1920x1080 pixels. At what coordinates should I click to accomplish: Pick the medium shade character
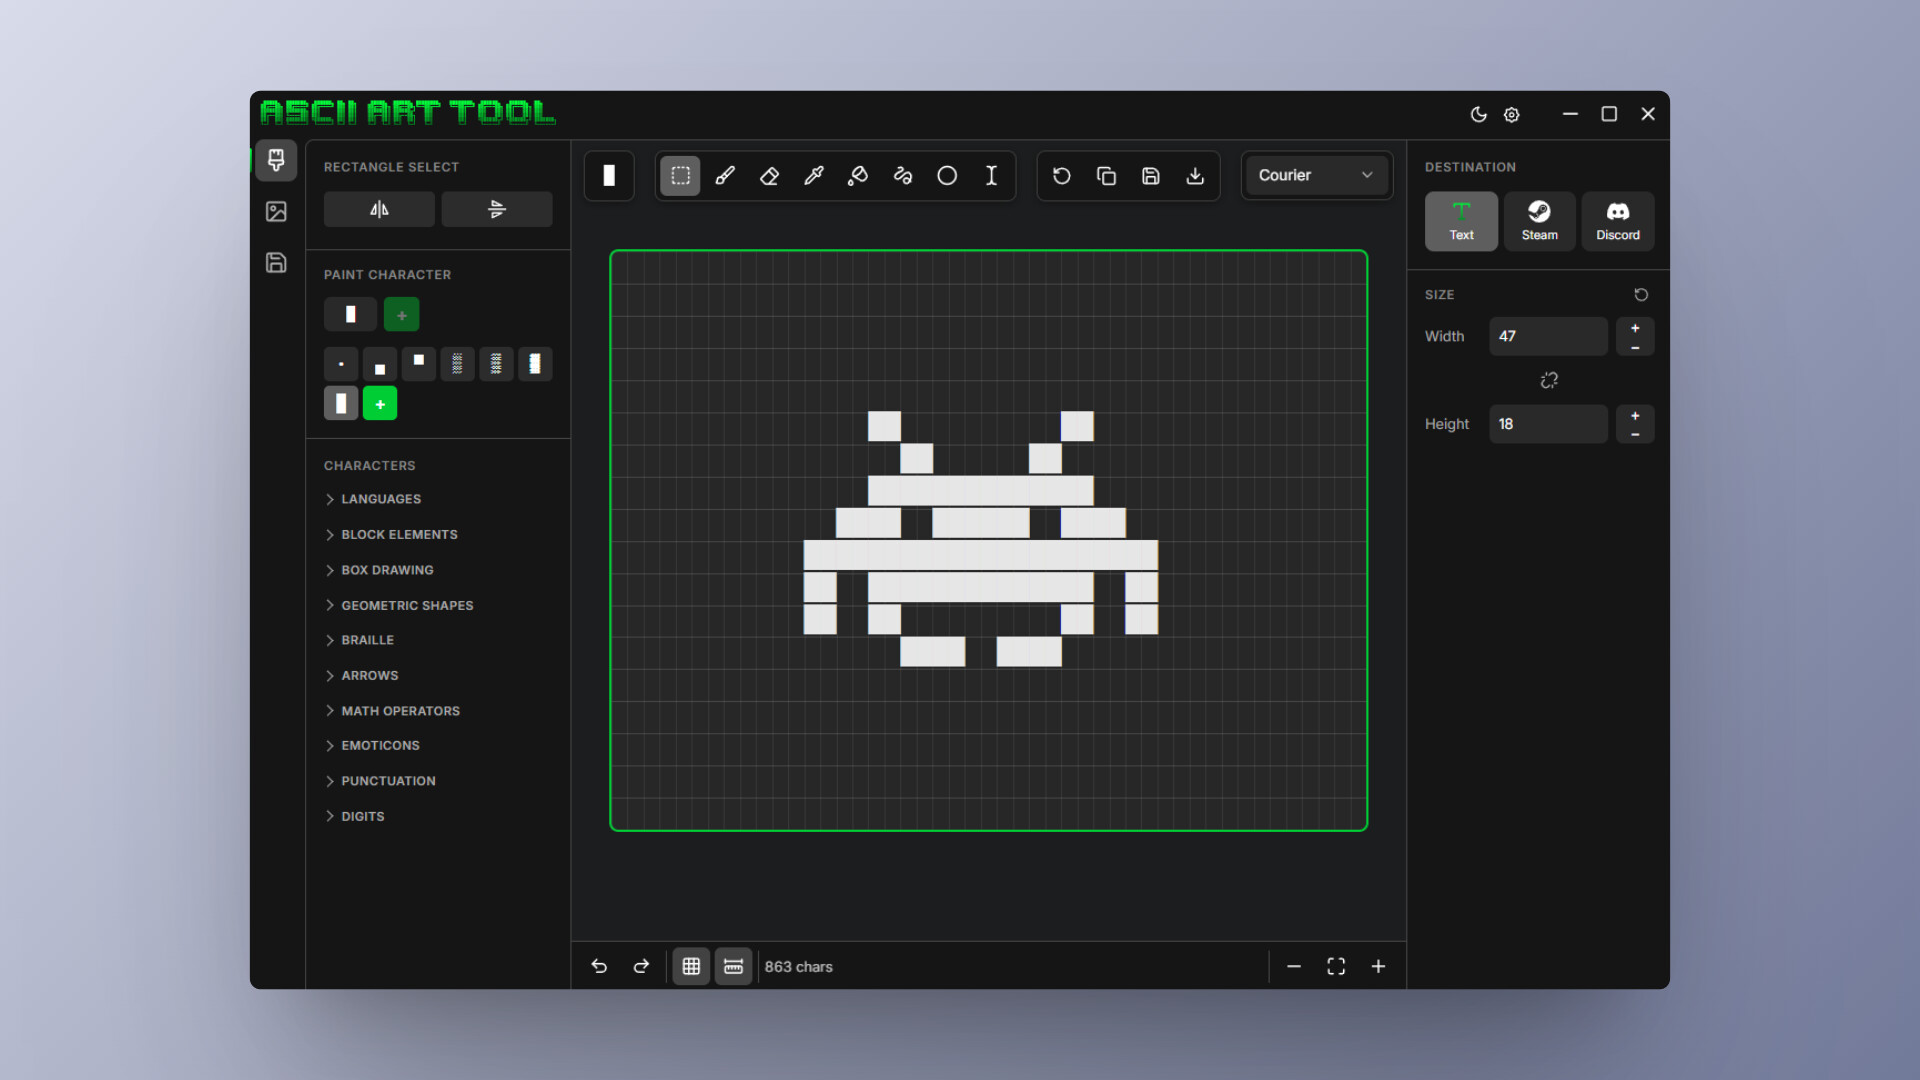point(496,364)
